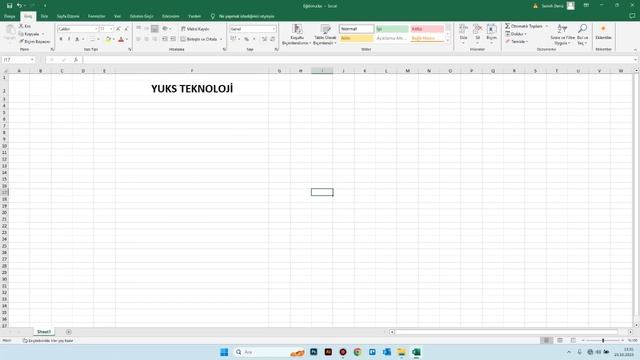Decrease the font size with smaller A
The height and width of the screenshot is (360, 640).
pyautogui.click(x=126, y=29)
